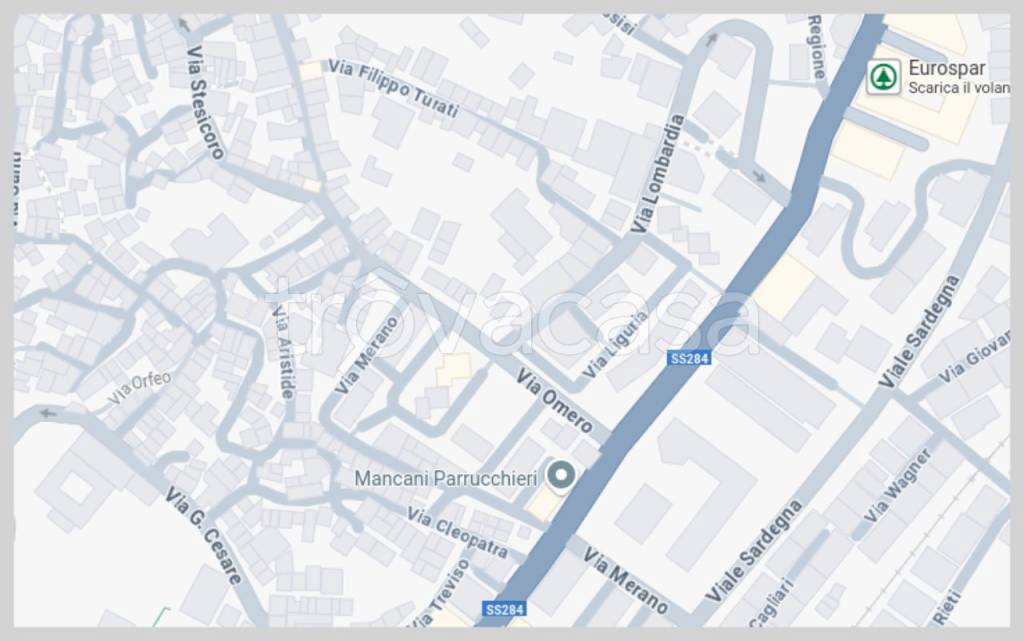Click the SS284 shield near Via Treviso
Screen dimensions: 1024x641
tap(505, 609)
